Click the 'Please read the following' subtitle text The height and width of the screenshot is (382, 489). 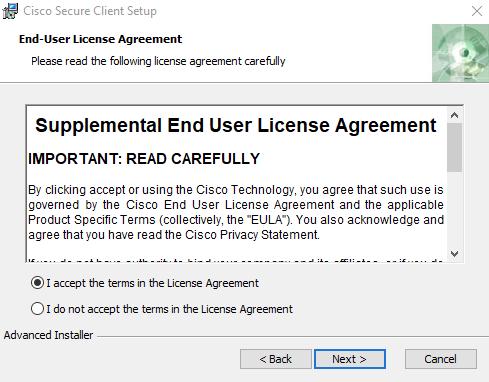158,61
